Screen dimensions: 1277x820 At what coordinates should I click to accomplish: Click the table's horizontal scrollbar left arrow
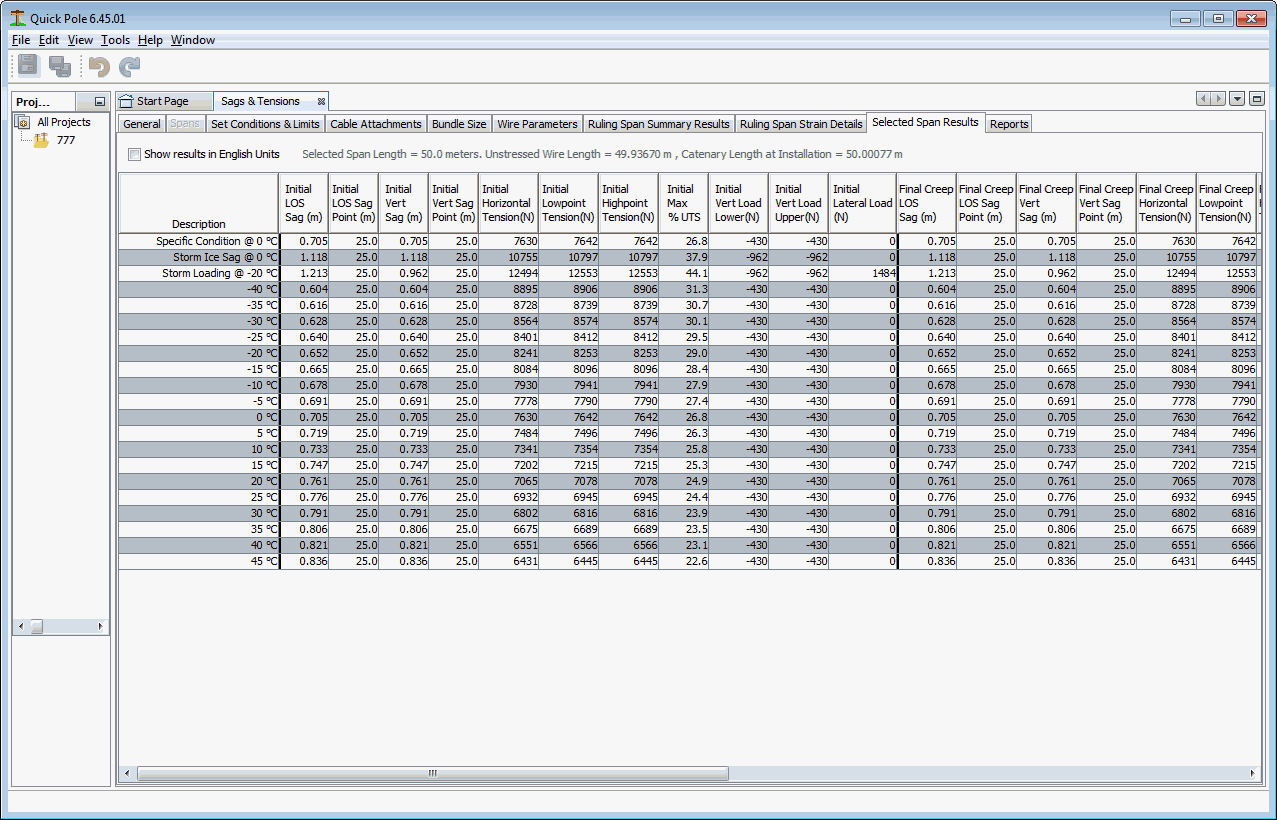pos(127,773)
